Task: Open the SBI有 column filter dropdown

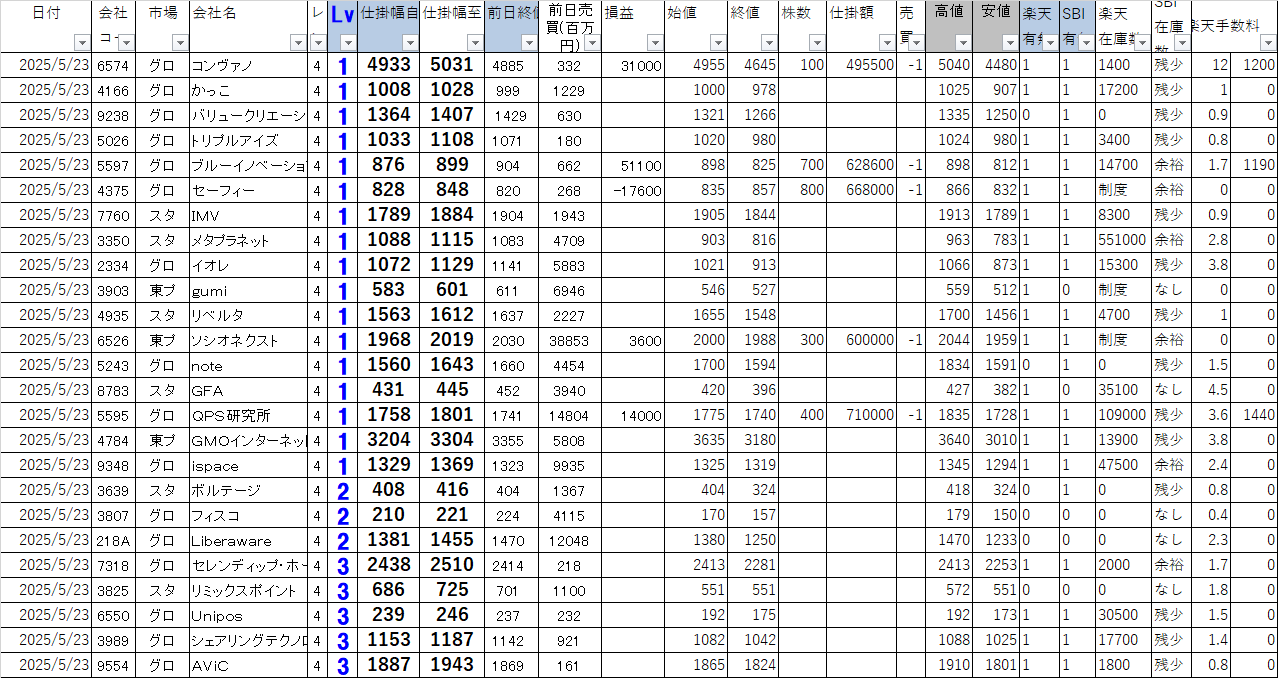Action: click(1087, 43)
